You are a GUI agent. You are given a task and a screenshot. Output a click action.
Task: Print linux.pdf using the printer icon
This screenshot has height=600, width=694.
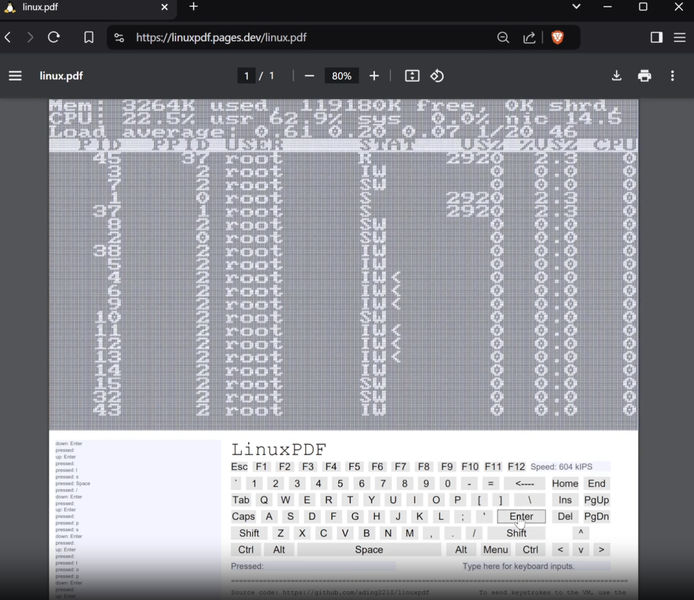[644, 76]
